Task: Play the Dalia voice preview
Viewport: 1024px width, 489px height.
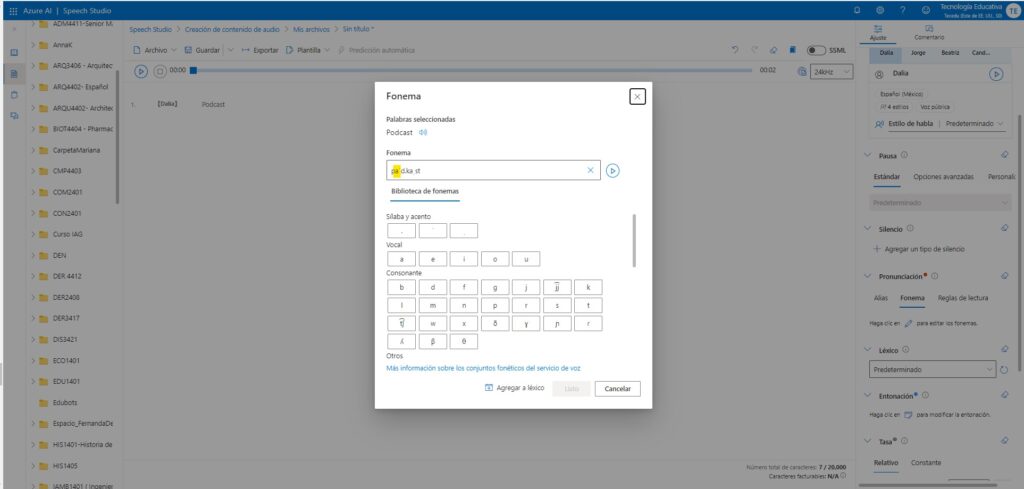Action: 995,74
